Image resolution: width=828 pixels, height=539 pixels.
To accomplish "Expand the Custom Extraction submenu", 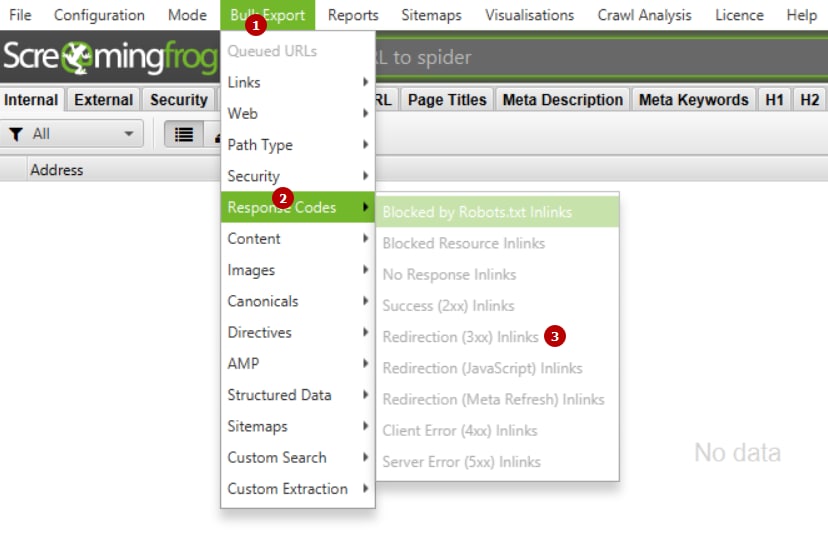I will point(298,488).
